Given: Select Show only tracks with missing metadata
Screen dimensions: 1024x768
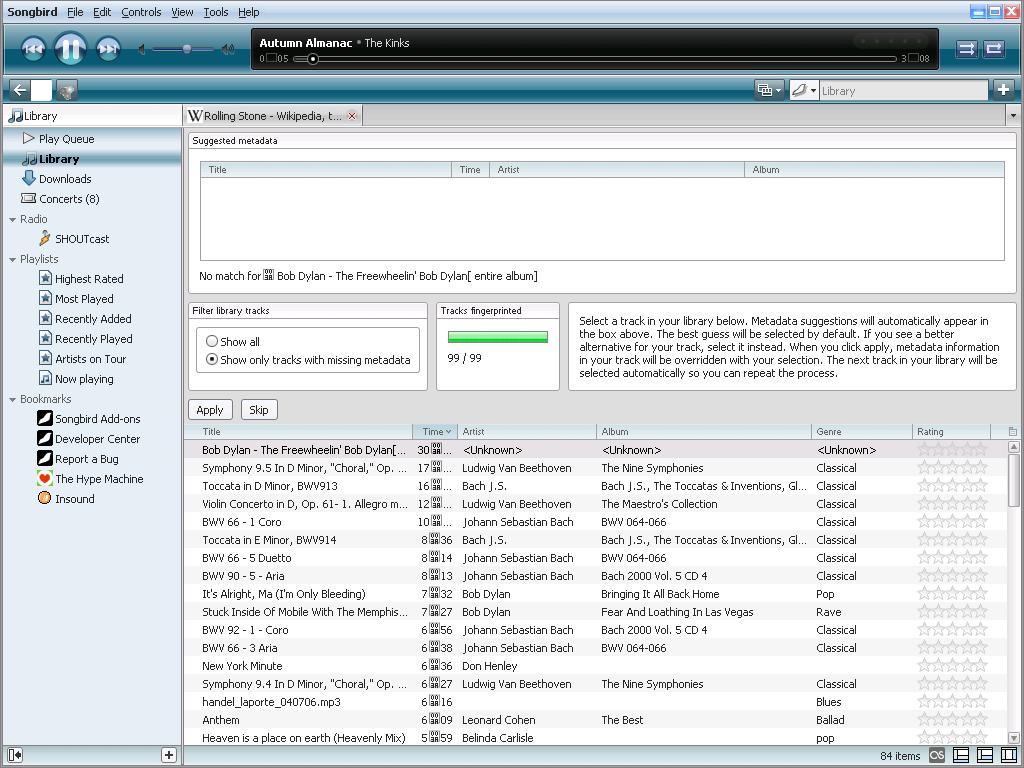Looking at the screenshot, I should [212, 359].
